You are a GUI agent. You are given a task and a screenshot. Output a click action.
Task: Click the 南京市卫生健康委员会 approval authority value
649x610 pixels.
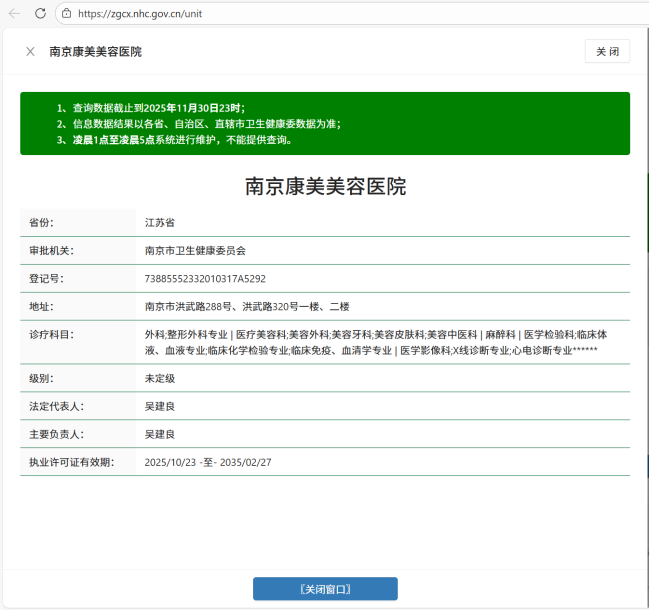click(x=195, y=251)
